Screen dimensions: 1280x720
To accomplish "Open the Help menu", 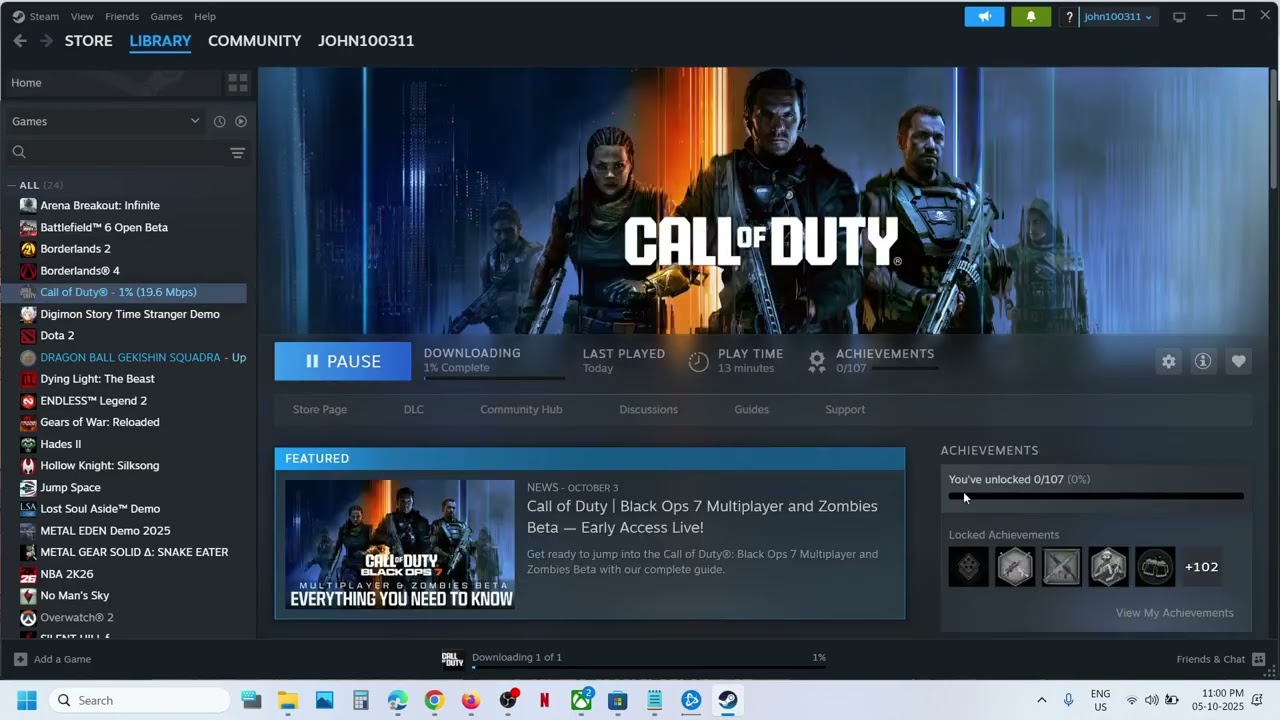I will click(x=205, y=17).
